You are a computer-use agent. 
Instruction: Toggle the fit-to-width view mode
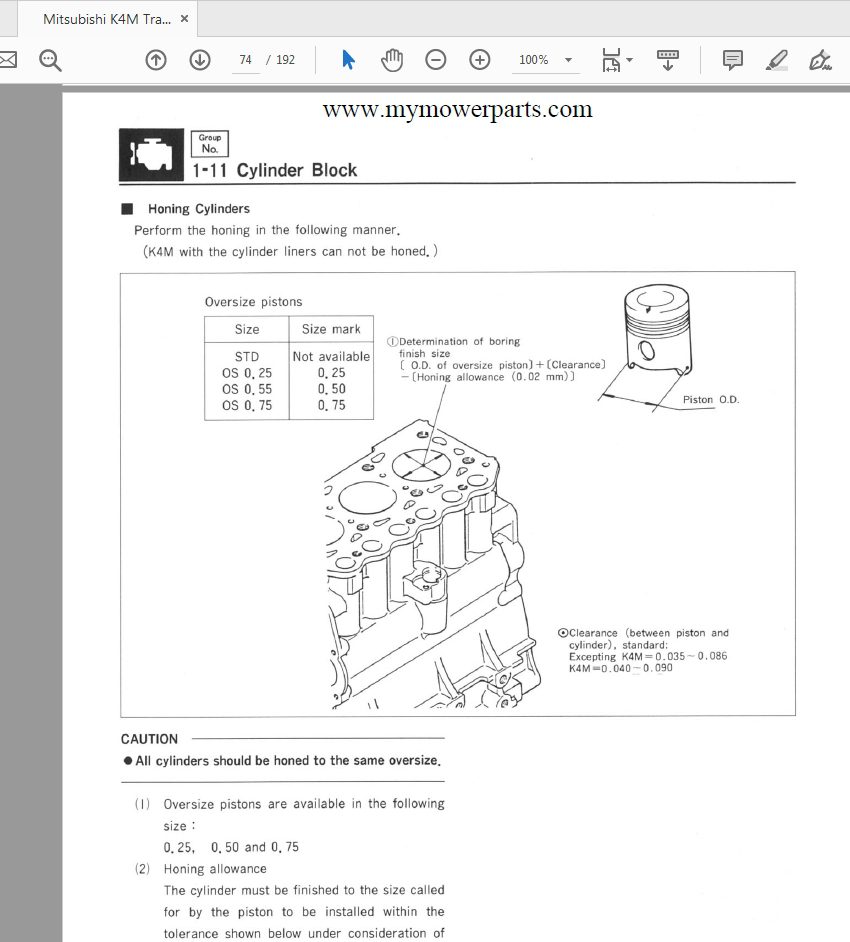click(x=611, y=59)
